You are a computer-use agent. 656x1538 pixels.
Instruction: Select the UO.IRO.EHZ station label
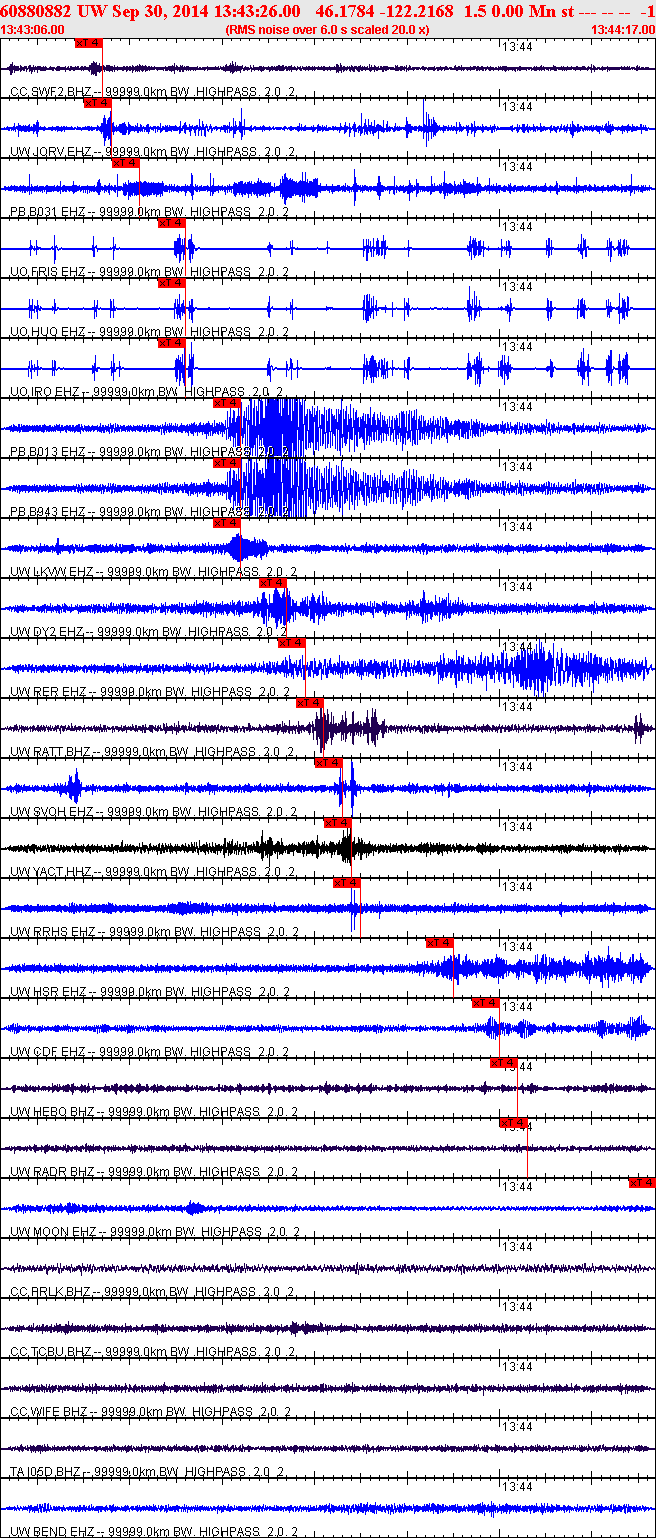click(x=146, y=392)
